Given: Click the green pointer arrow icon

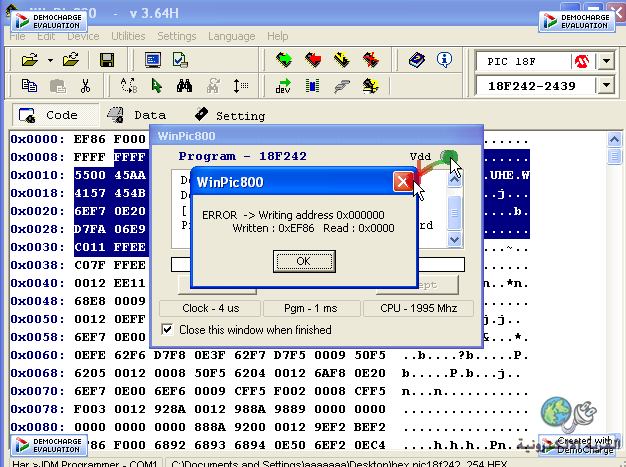Looking at the screenshot, I should pos(156,86).
